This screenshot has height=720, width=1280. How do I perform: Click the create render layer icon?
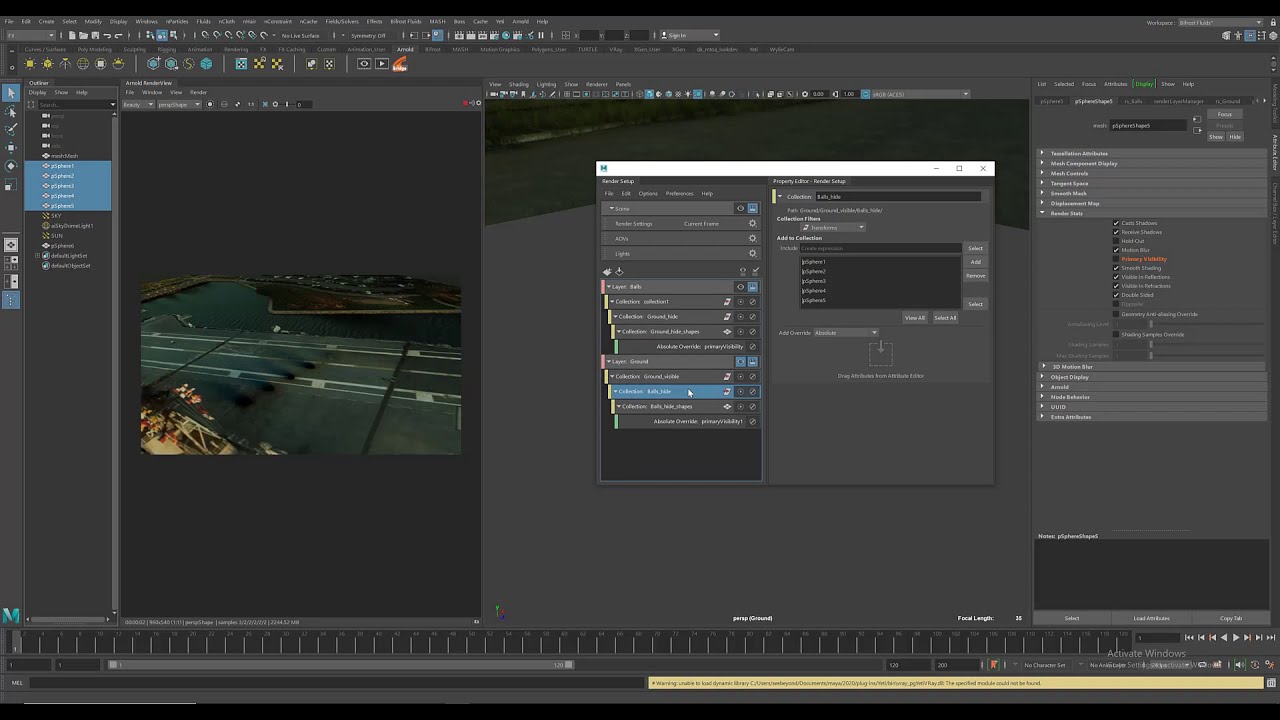click(x=607, y=271)
